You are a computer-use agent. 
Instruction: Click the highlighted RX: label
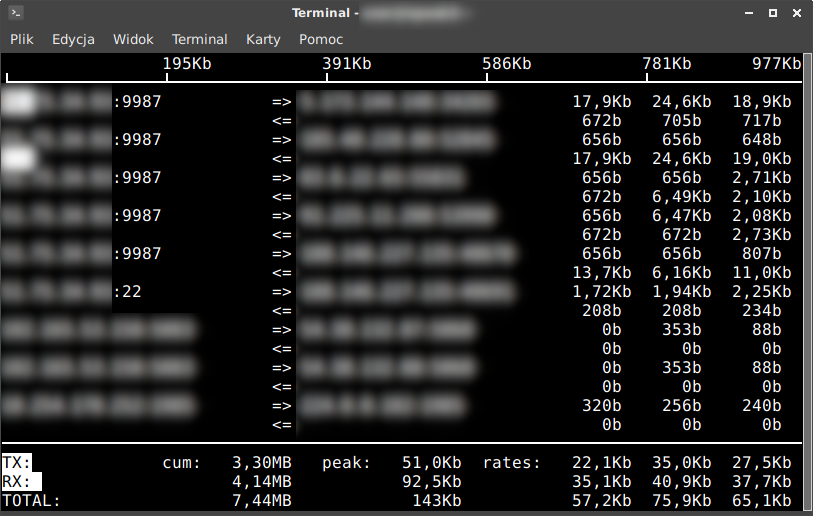click(x=17, y=482)
